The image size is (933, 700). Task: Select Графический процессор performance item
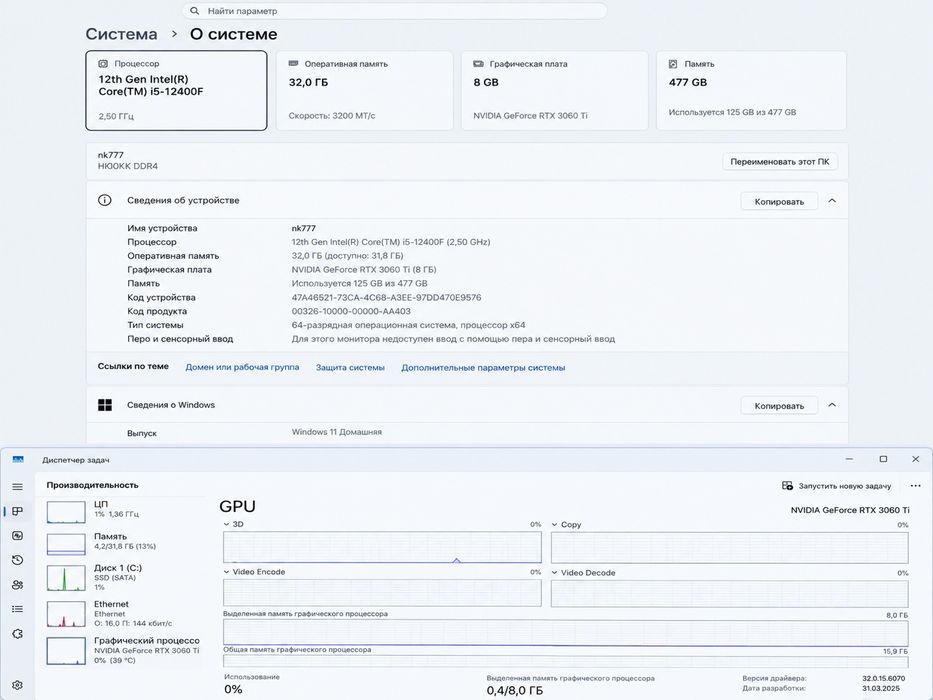click(124, 650)
